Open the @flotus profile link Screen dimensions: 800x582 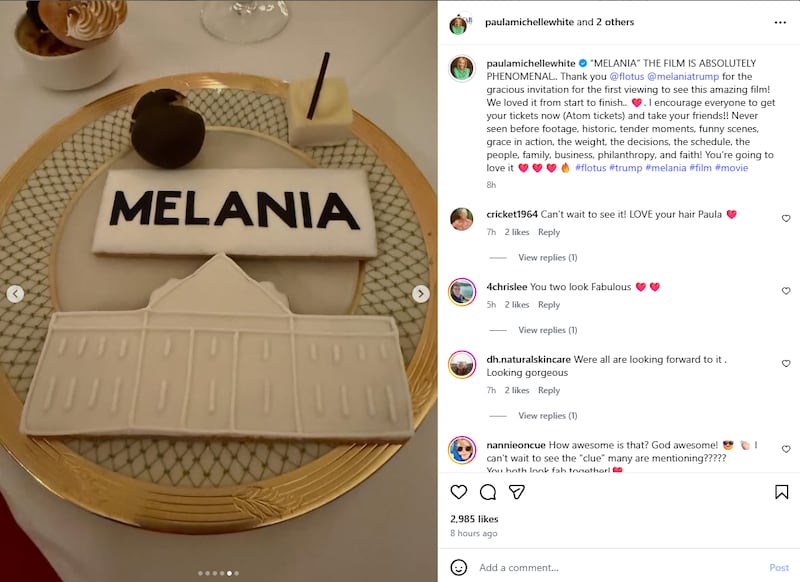pyautogui.click(x=627, y=77)
